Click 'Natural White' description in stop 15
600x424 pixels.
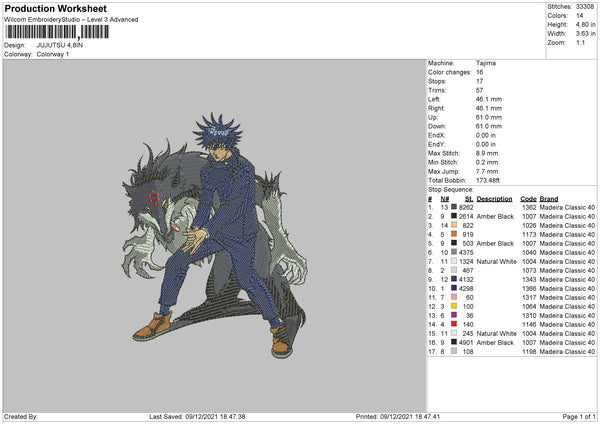click(x=496, y=333)
